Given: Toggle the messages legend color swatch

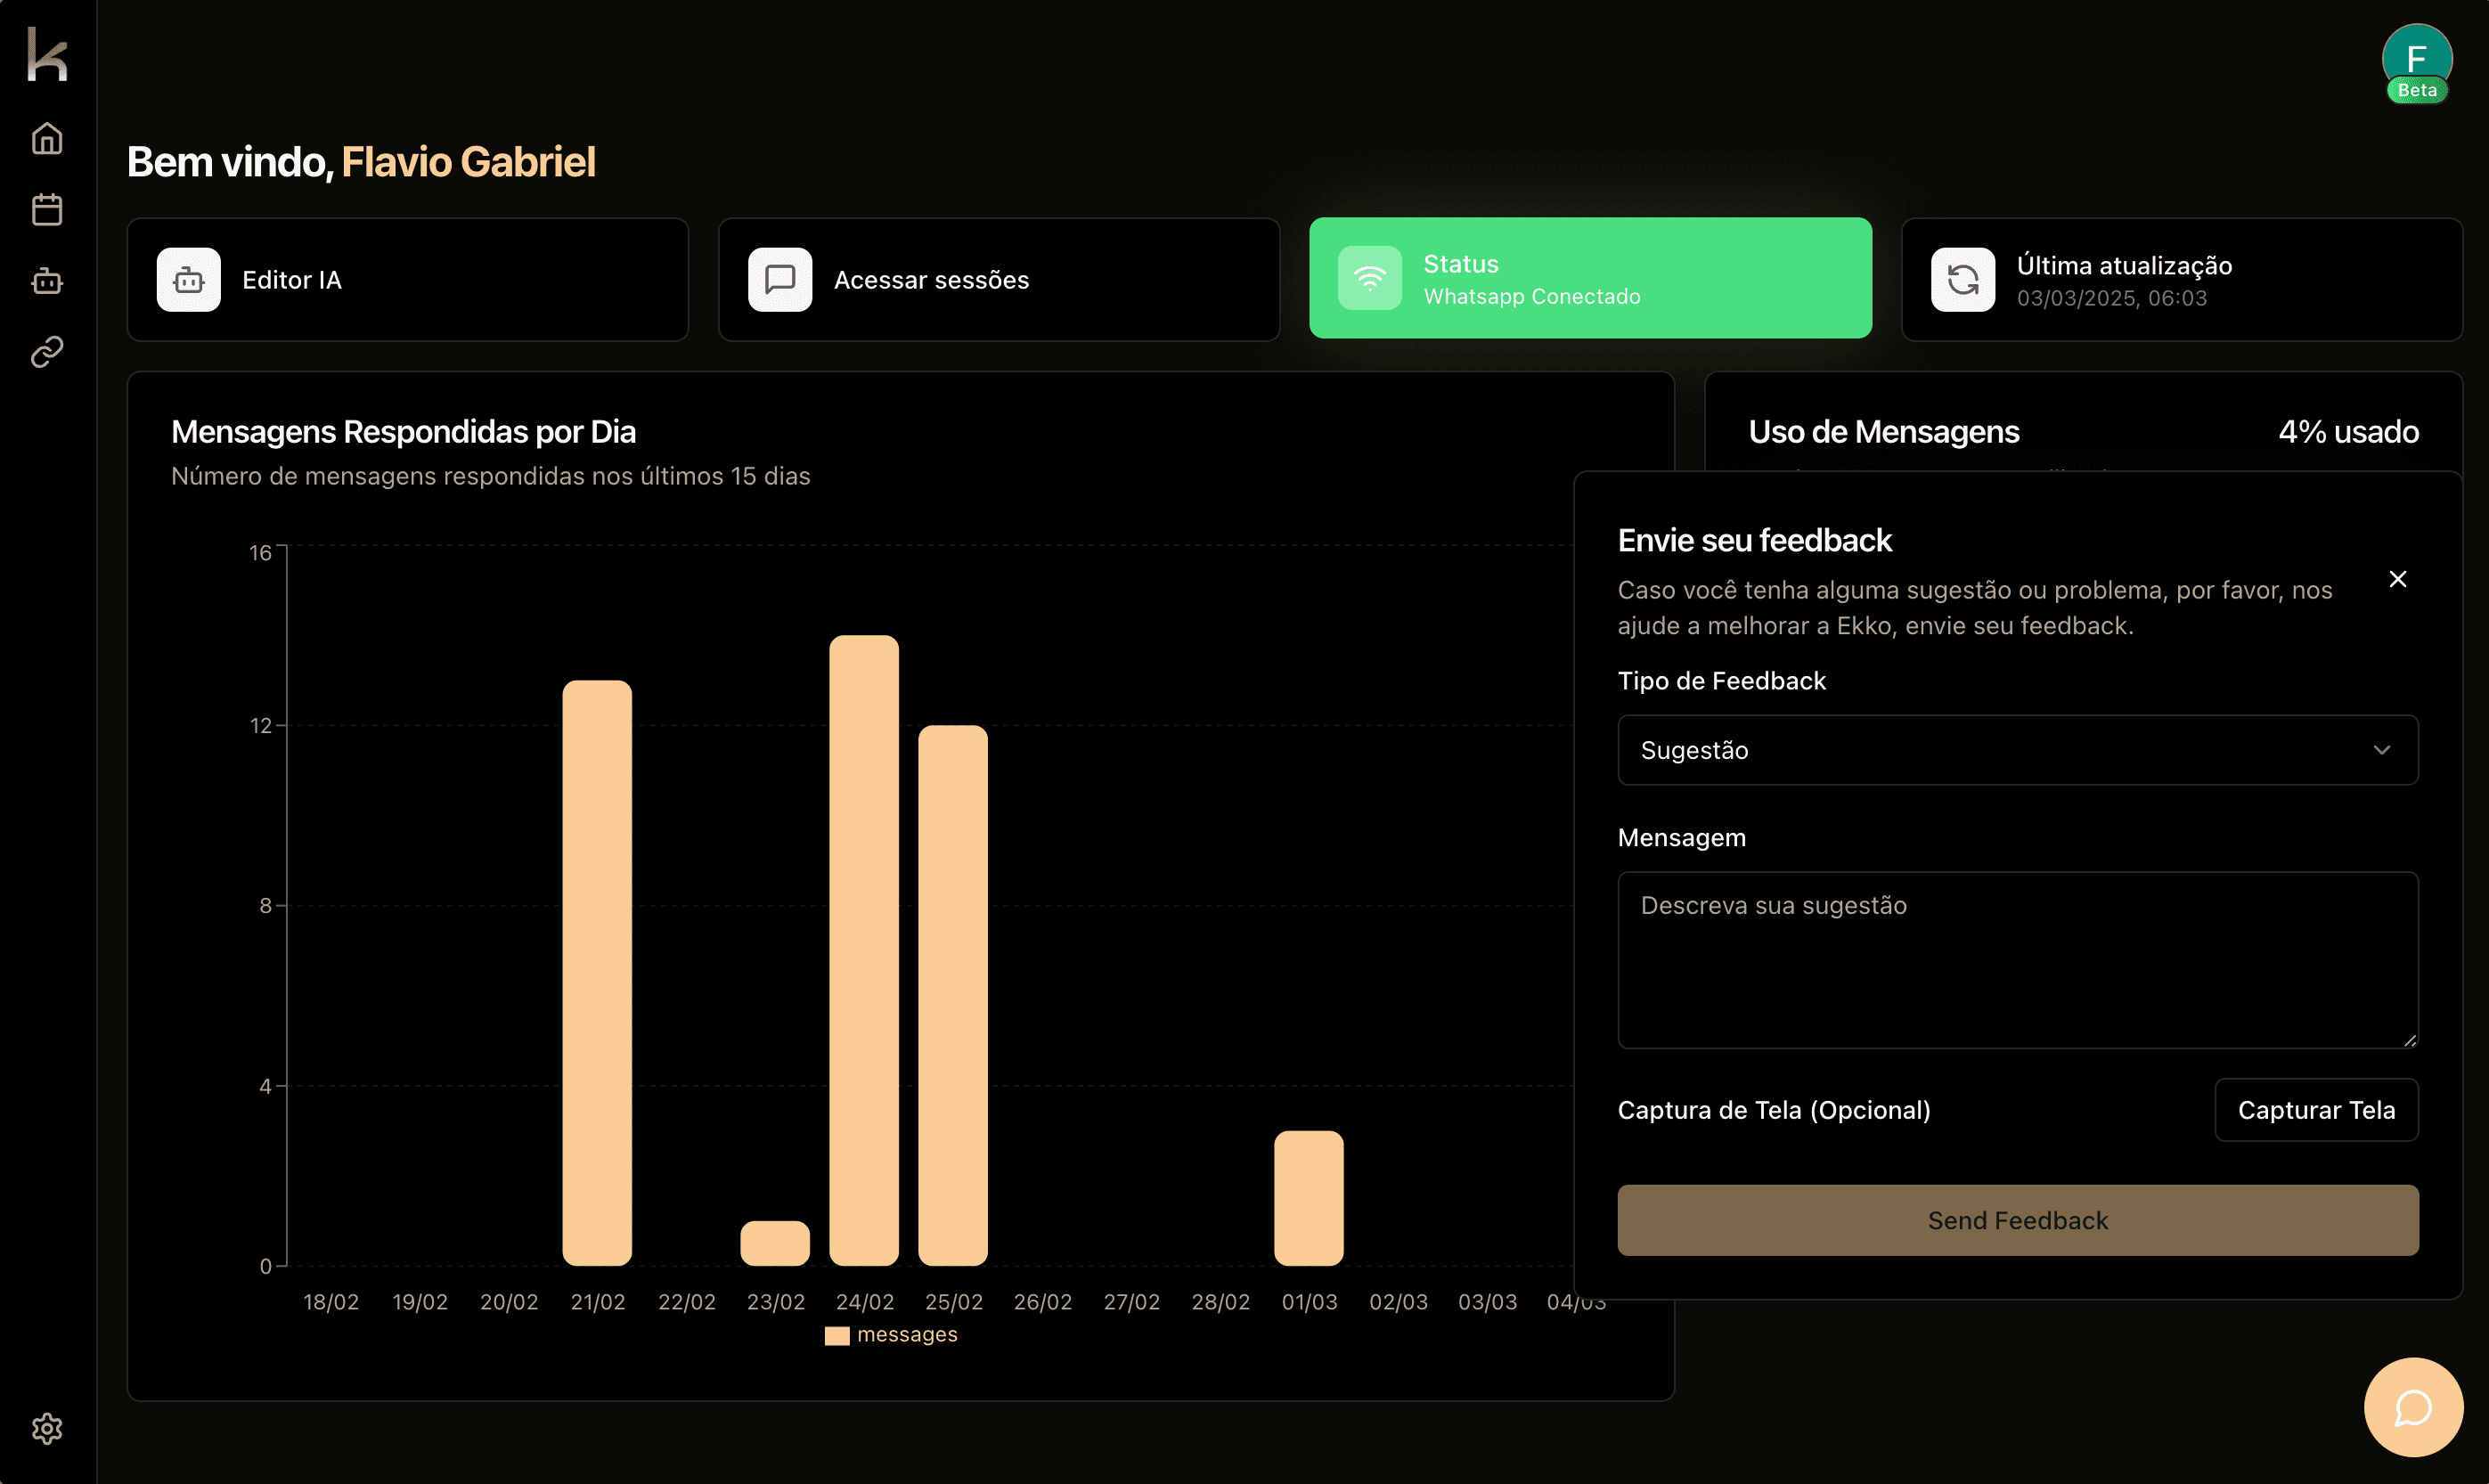Looking at the screenshot, I should [x=836, y=1335].
